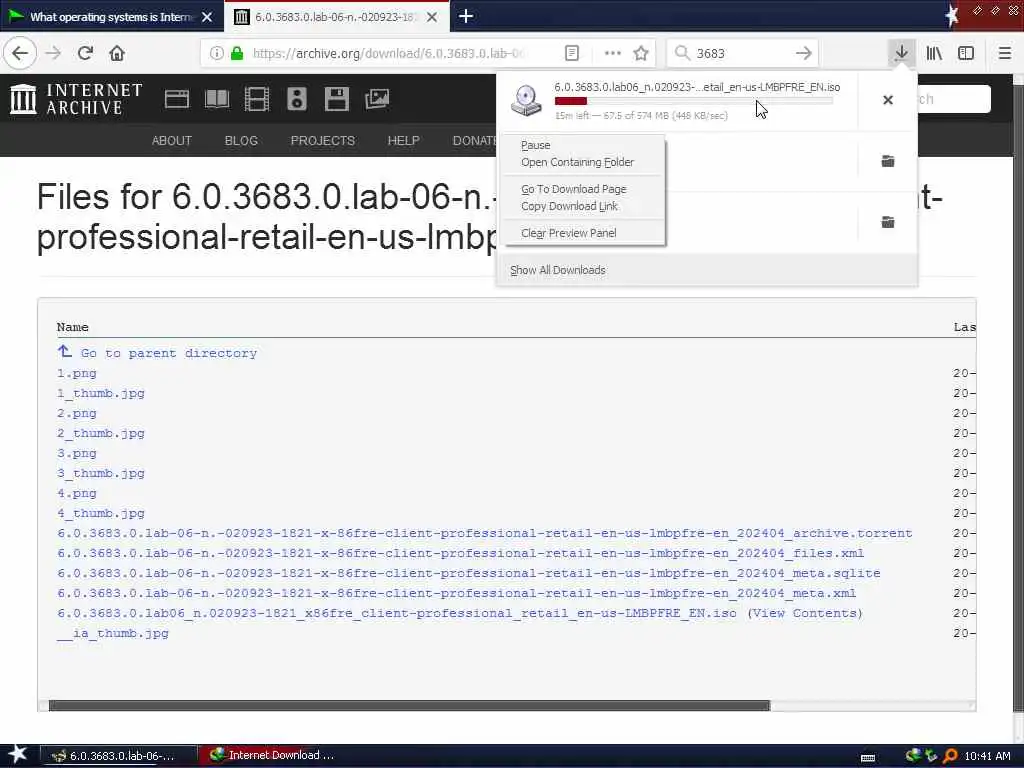Viewport: 1024px width, 768px height.
Task: Choose Copy Download Link
Action: pos(569,206)
